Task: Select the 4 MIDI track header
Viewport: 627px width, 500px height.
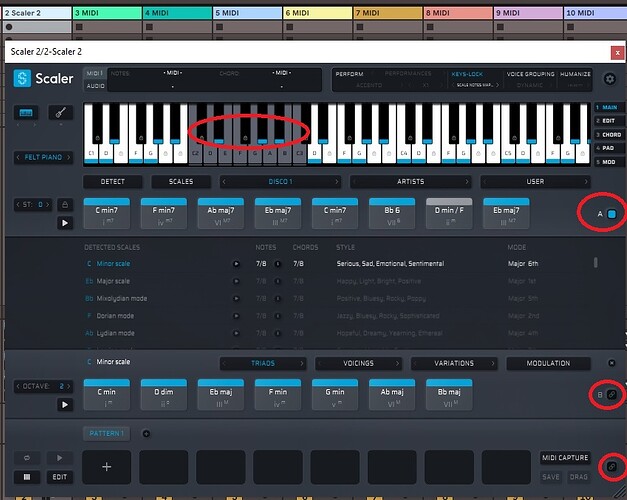Action: (177, 13)
